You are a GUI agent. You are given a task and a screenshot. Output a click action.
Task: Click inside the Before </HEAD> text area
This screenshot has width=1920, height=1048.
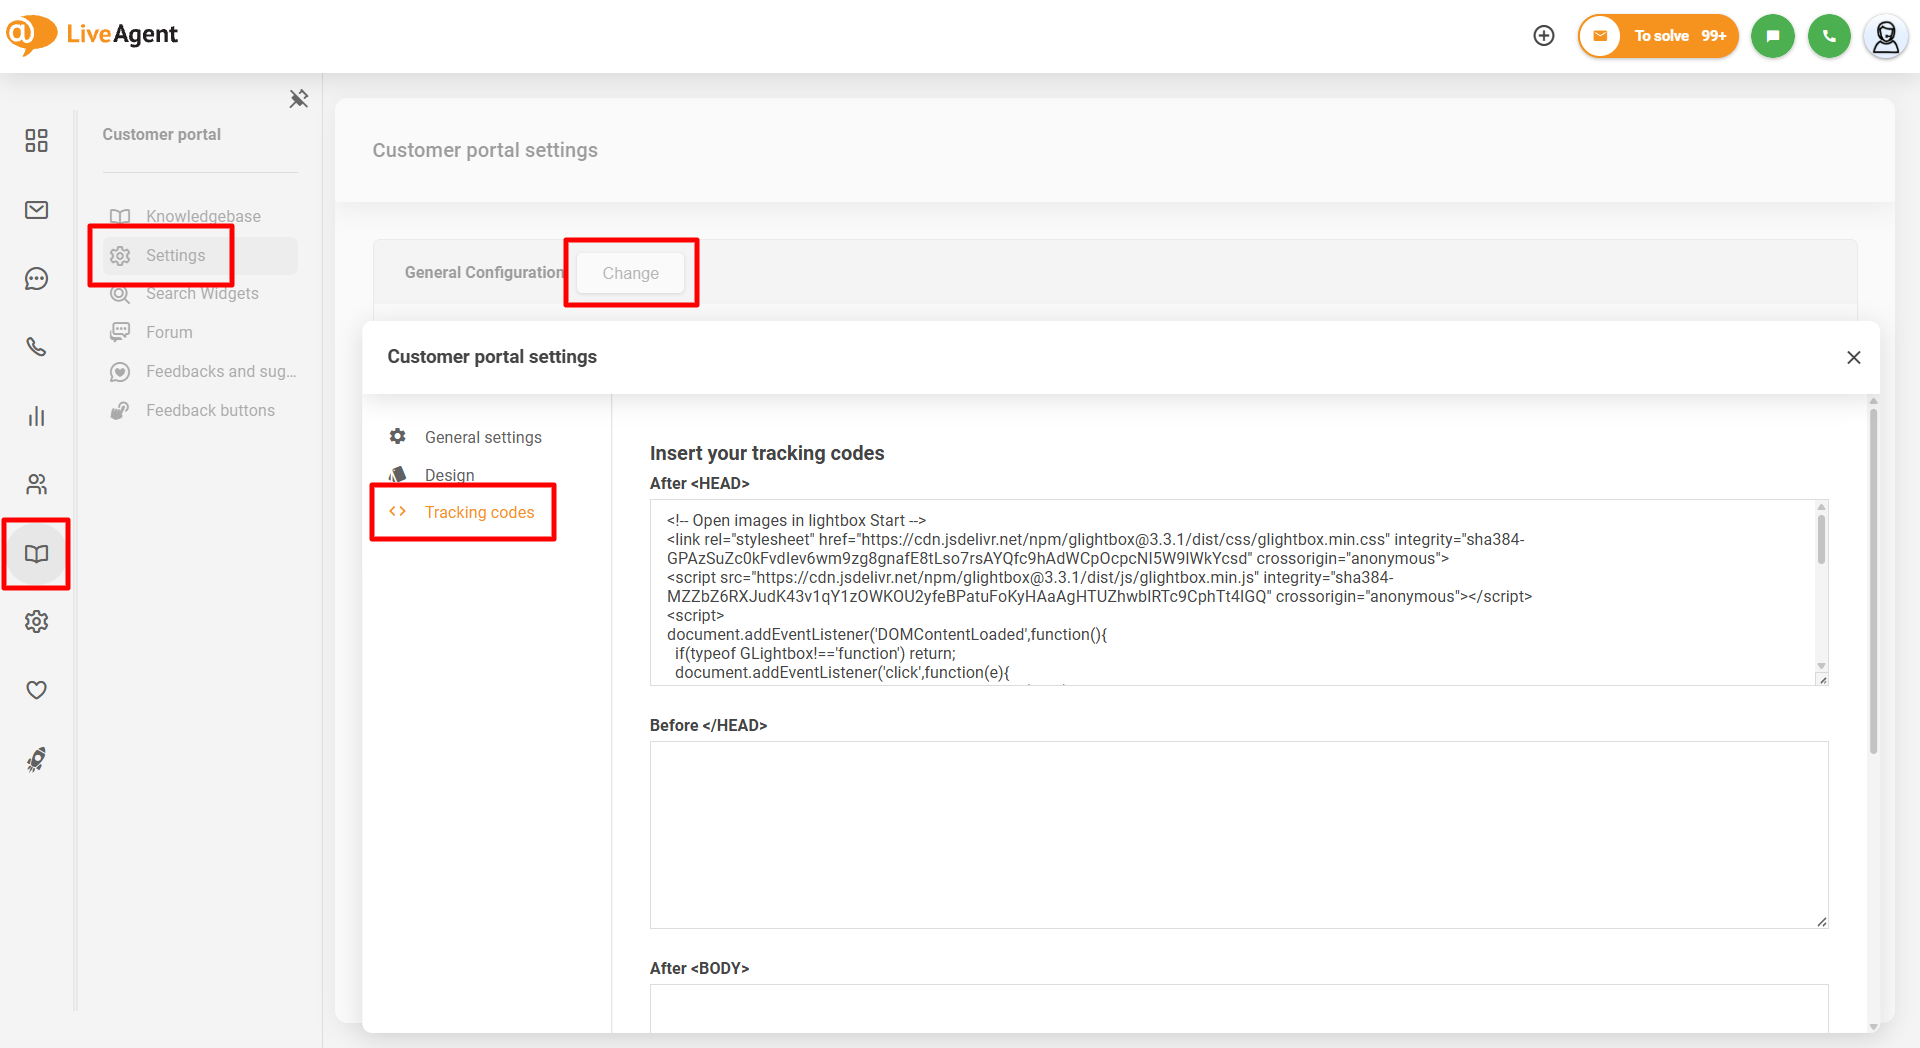click(x=1238, y=834)
